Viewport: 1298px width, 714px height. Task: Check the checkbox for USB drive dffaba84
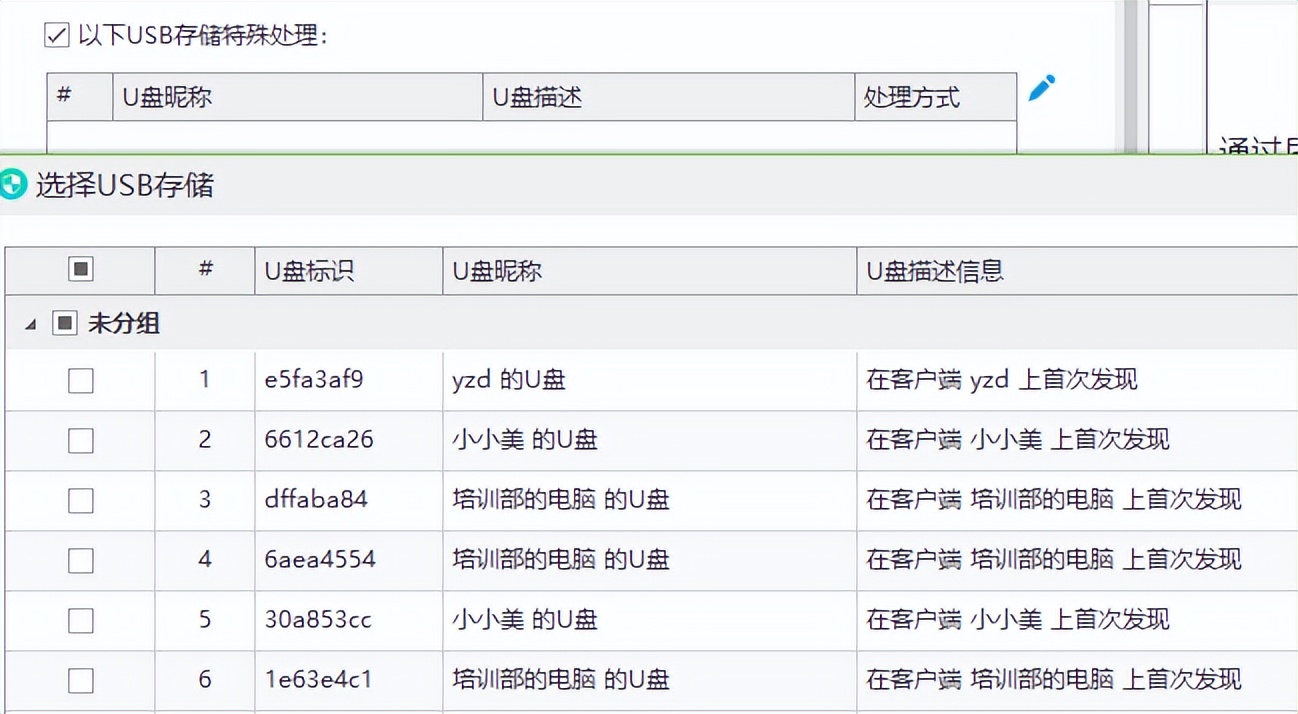(x=80, y=500)
